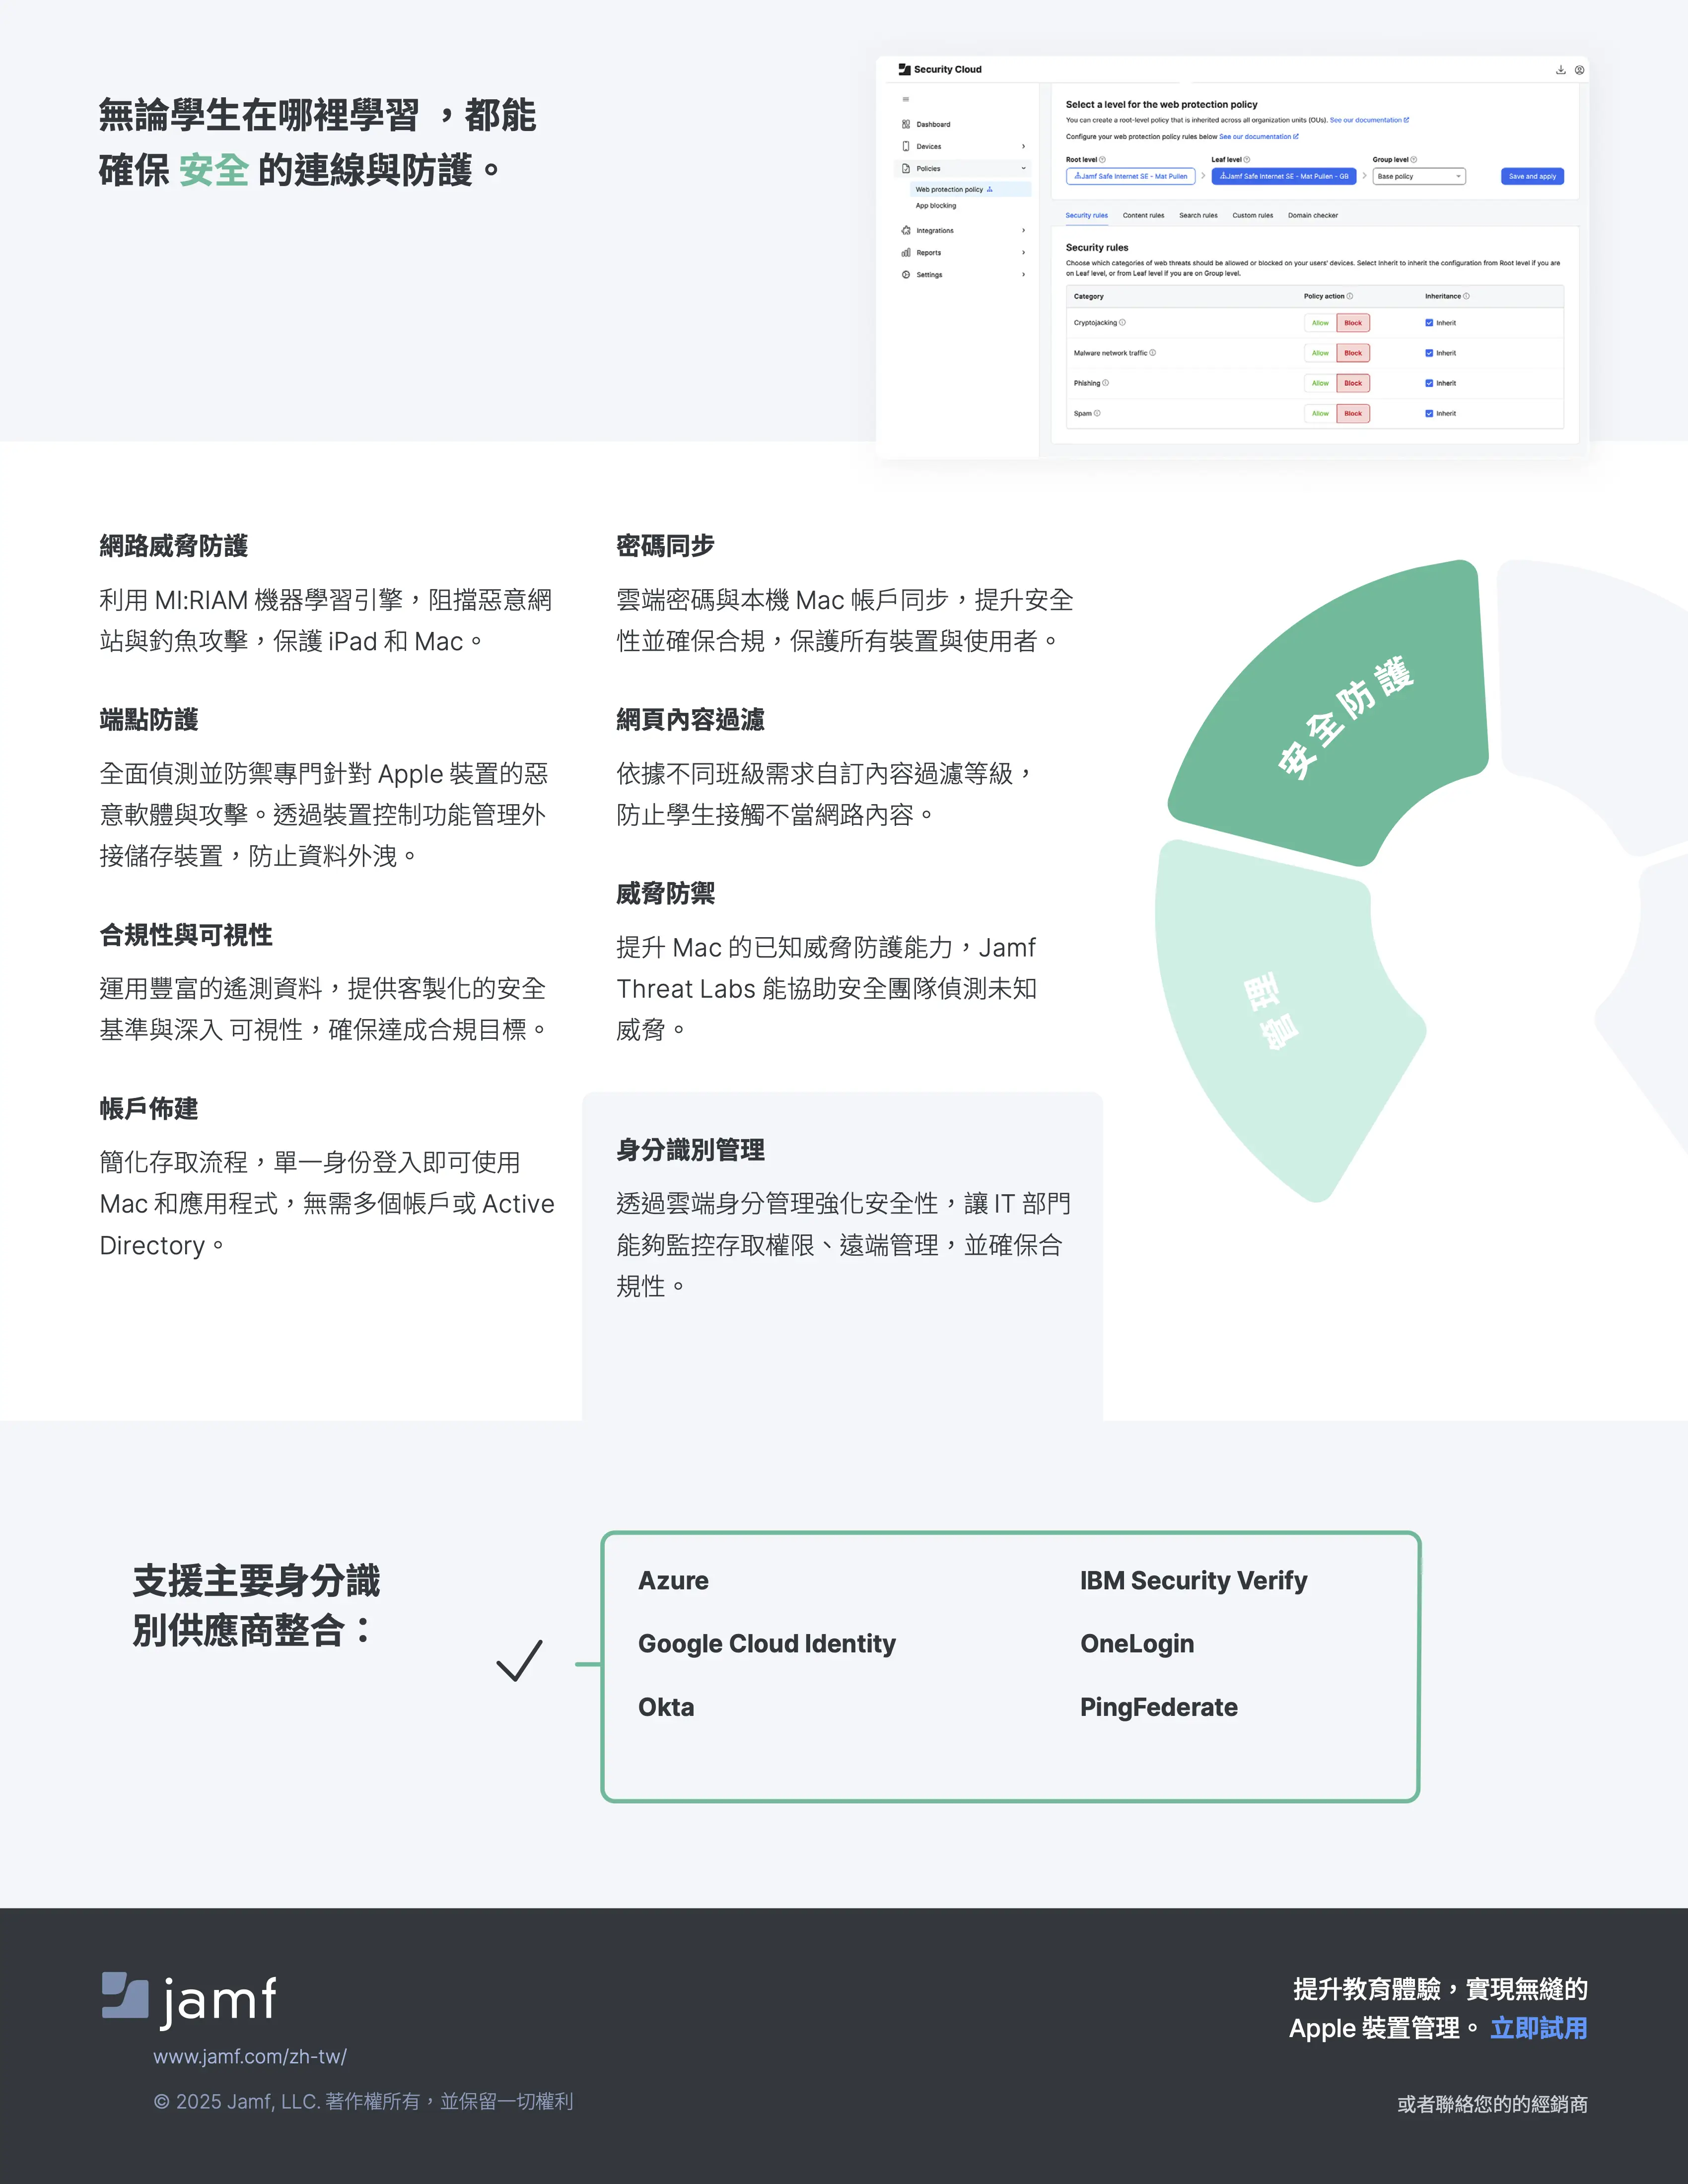Click the Settings gear icon in sidebar

click(x=906, y=274)
